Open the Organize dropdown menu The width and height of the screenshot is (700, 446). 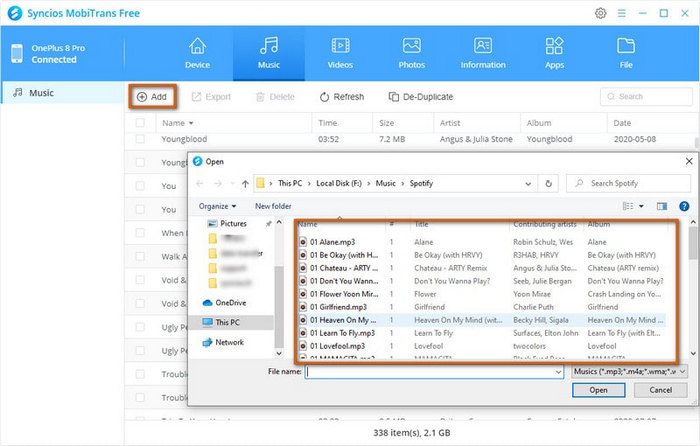coord(217,206)
